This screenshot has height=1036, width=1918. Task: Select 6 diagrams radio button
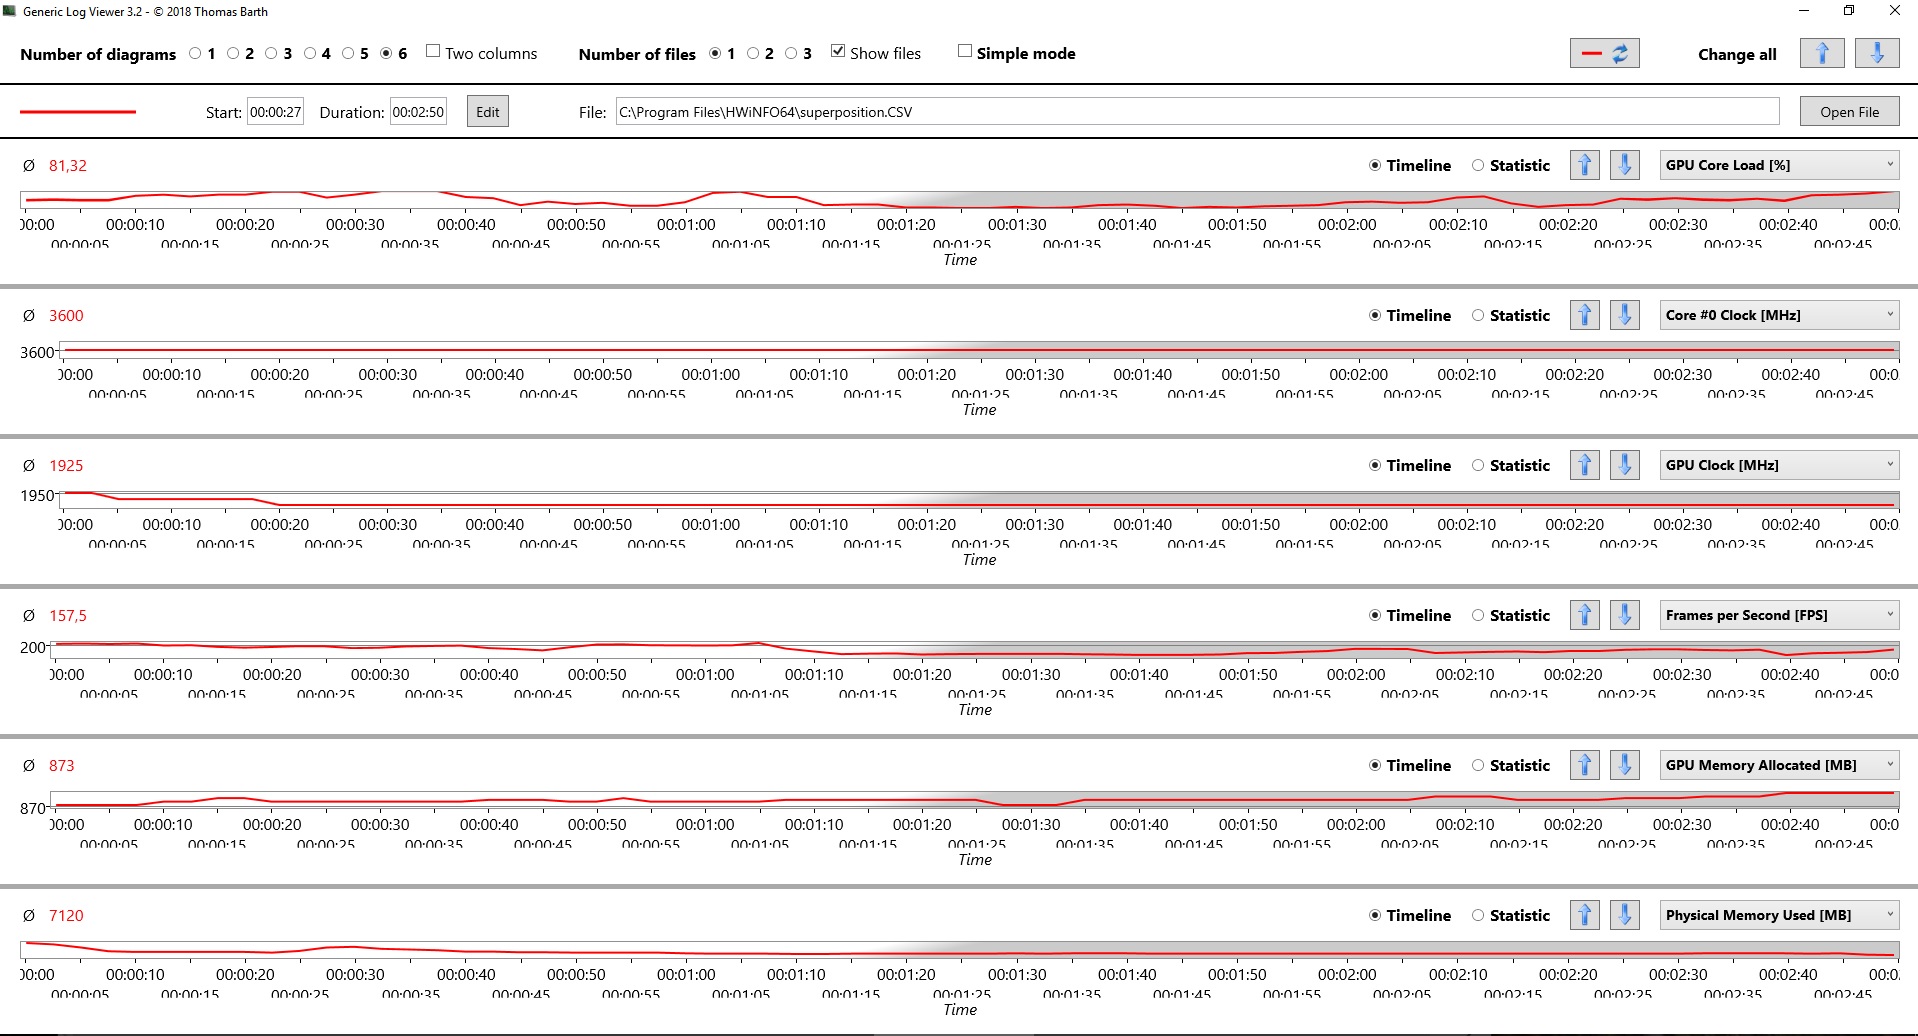(x=386, y=54)
